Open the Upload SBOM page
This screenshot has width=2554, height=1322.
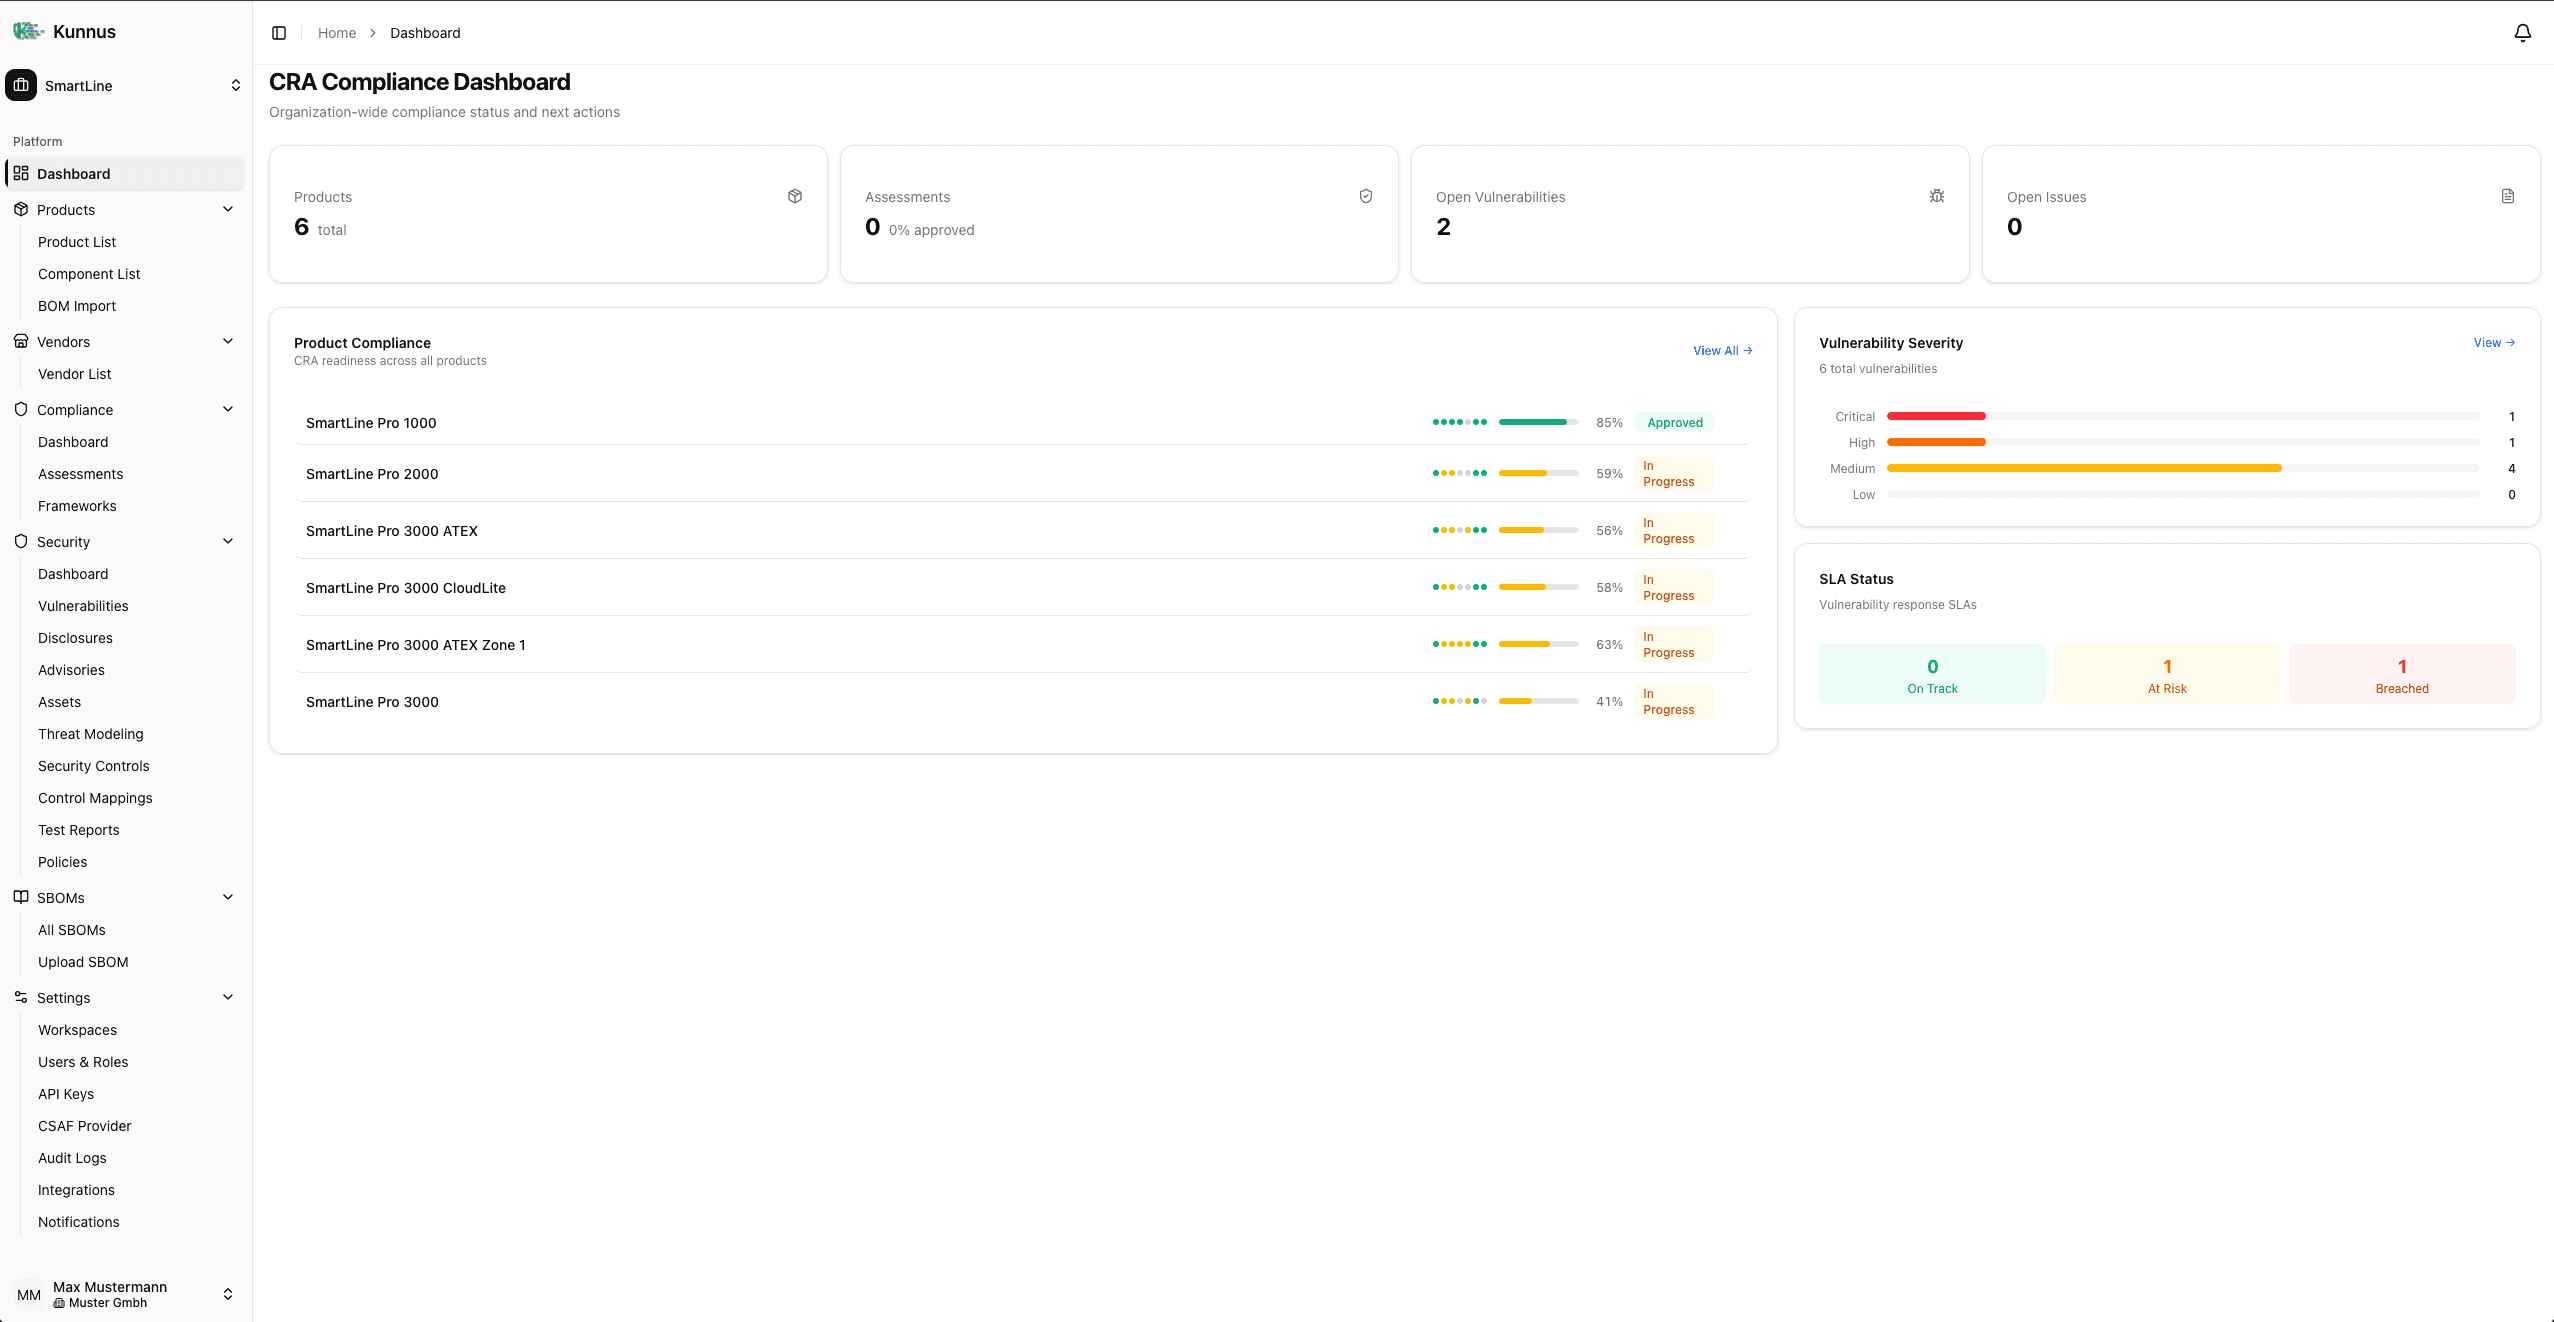tap(83, 961)
